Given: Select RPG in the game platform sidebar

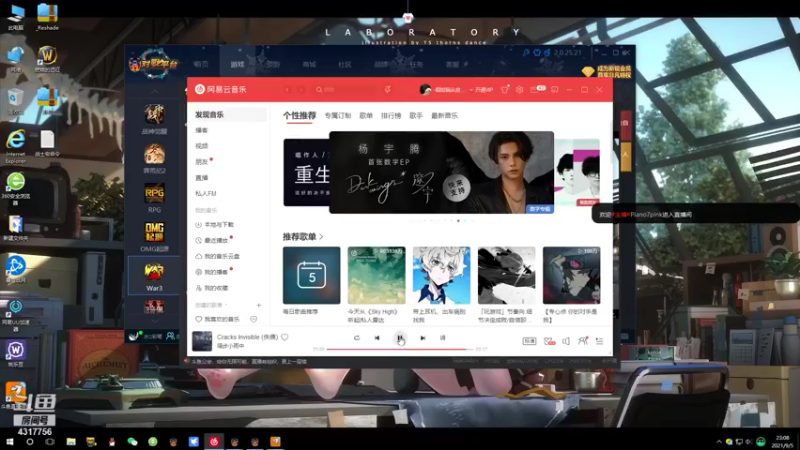Looking at the screenshot, I should (154, 198).
